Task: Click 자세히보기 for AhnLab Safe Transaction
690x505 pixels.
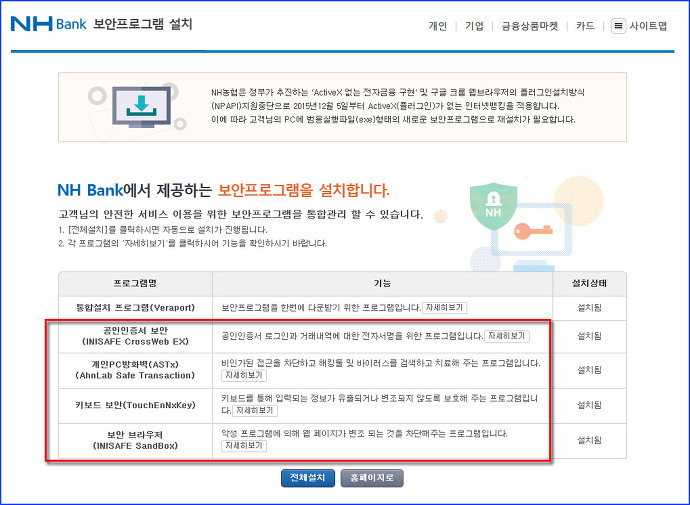Action: 244,375
